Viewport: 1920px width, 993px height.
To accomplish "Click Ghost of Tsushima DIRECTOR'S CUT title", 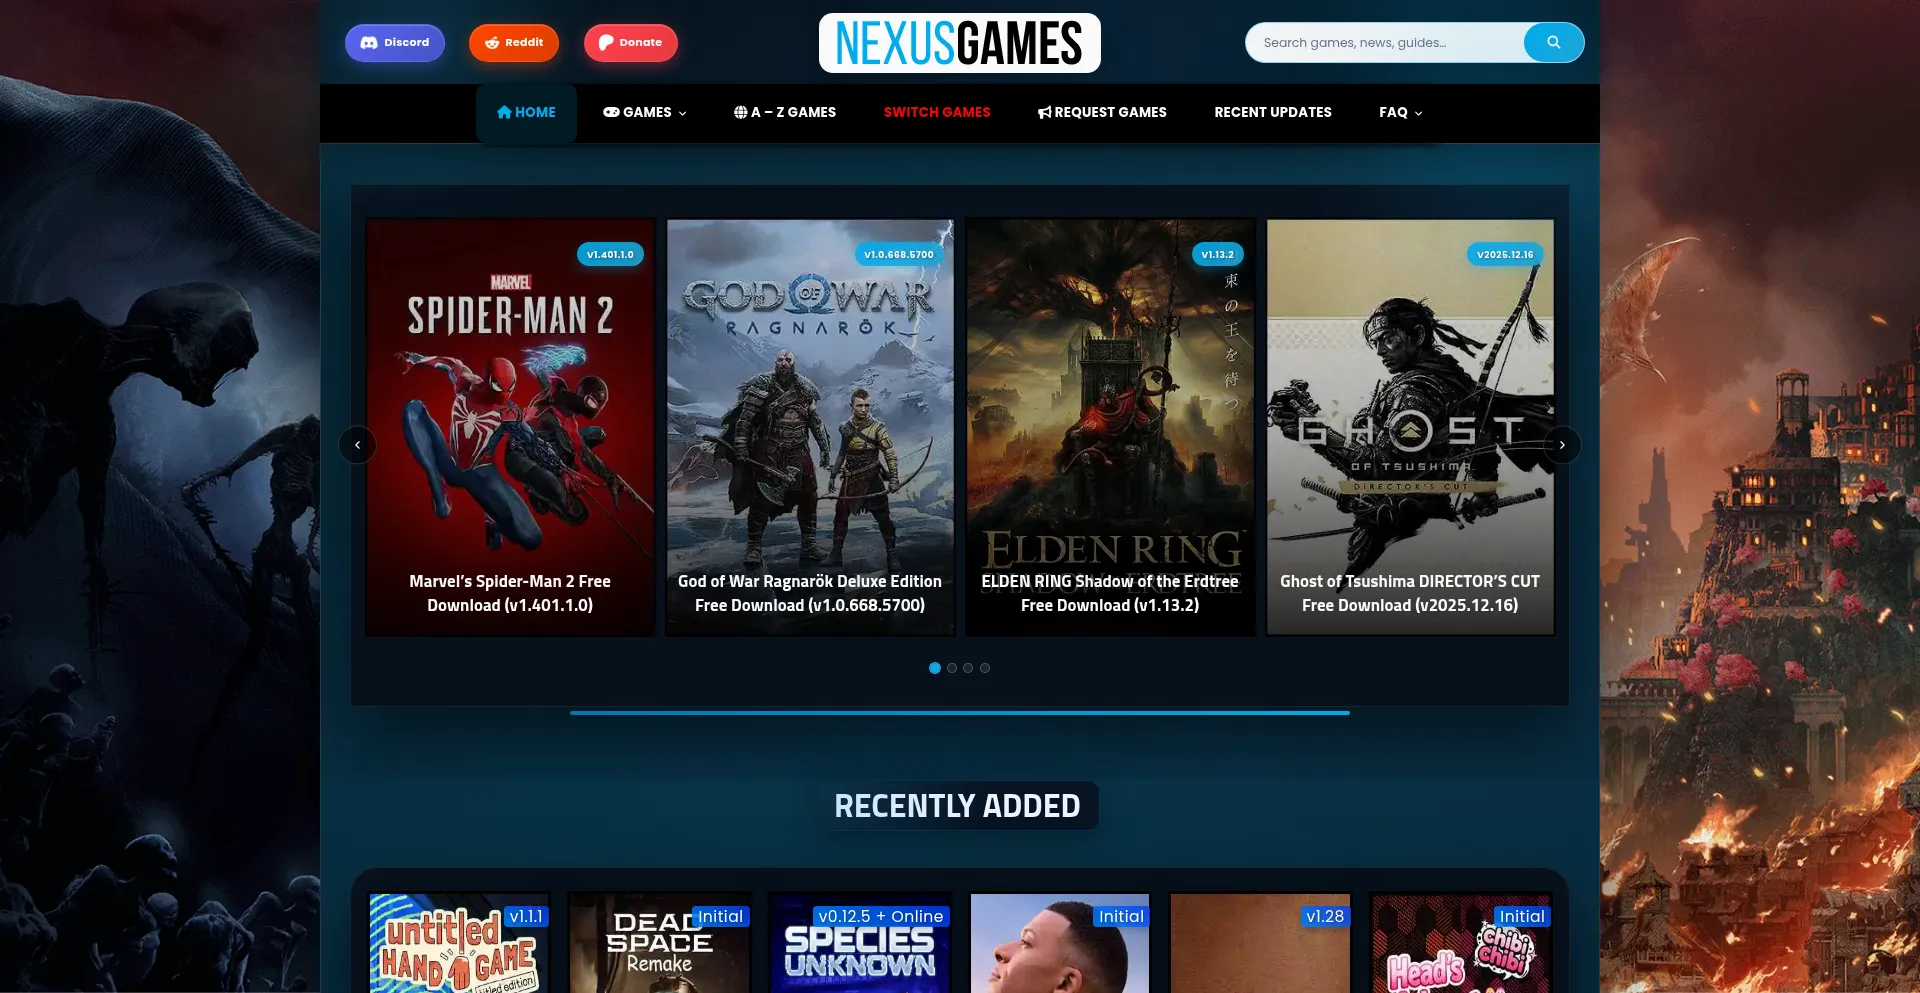I will coord(1410,593).
